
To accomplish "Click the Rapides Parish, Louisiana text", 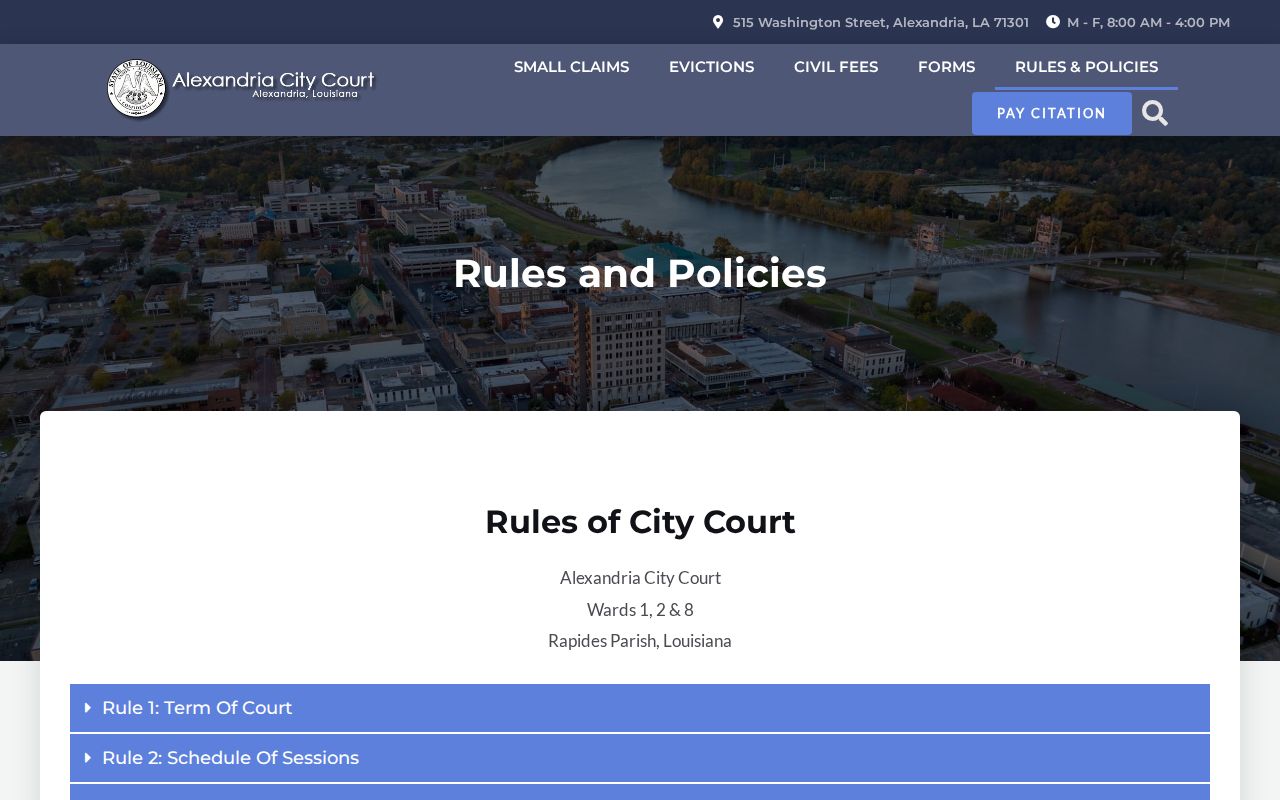I will click(640, 641).
